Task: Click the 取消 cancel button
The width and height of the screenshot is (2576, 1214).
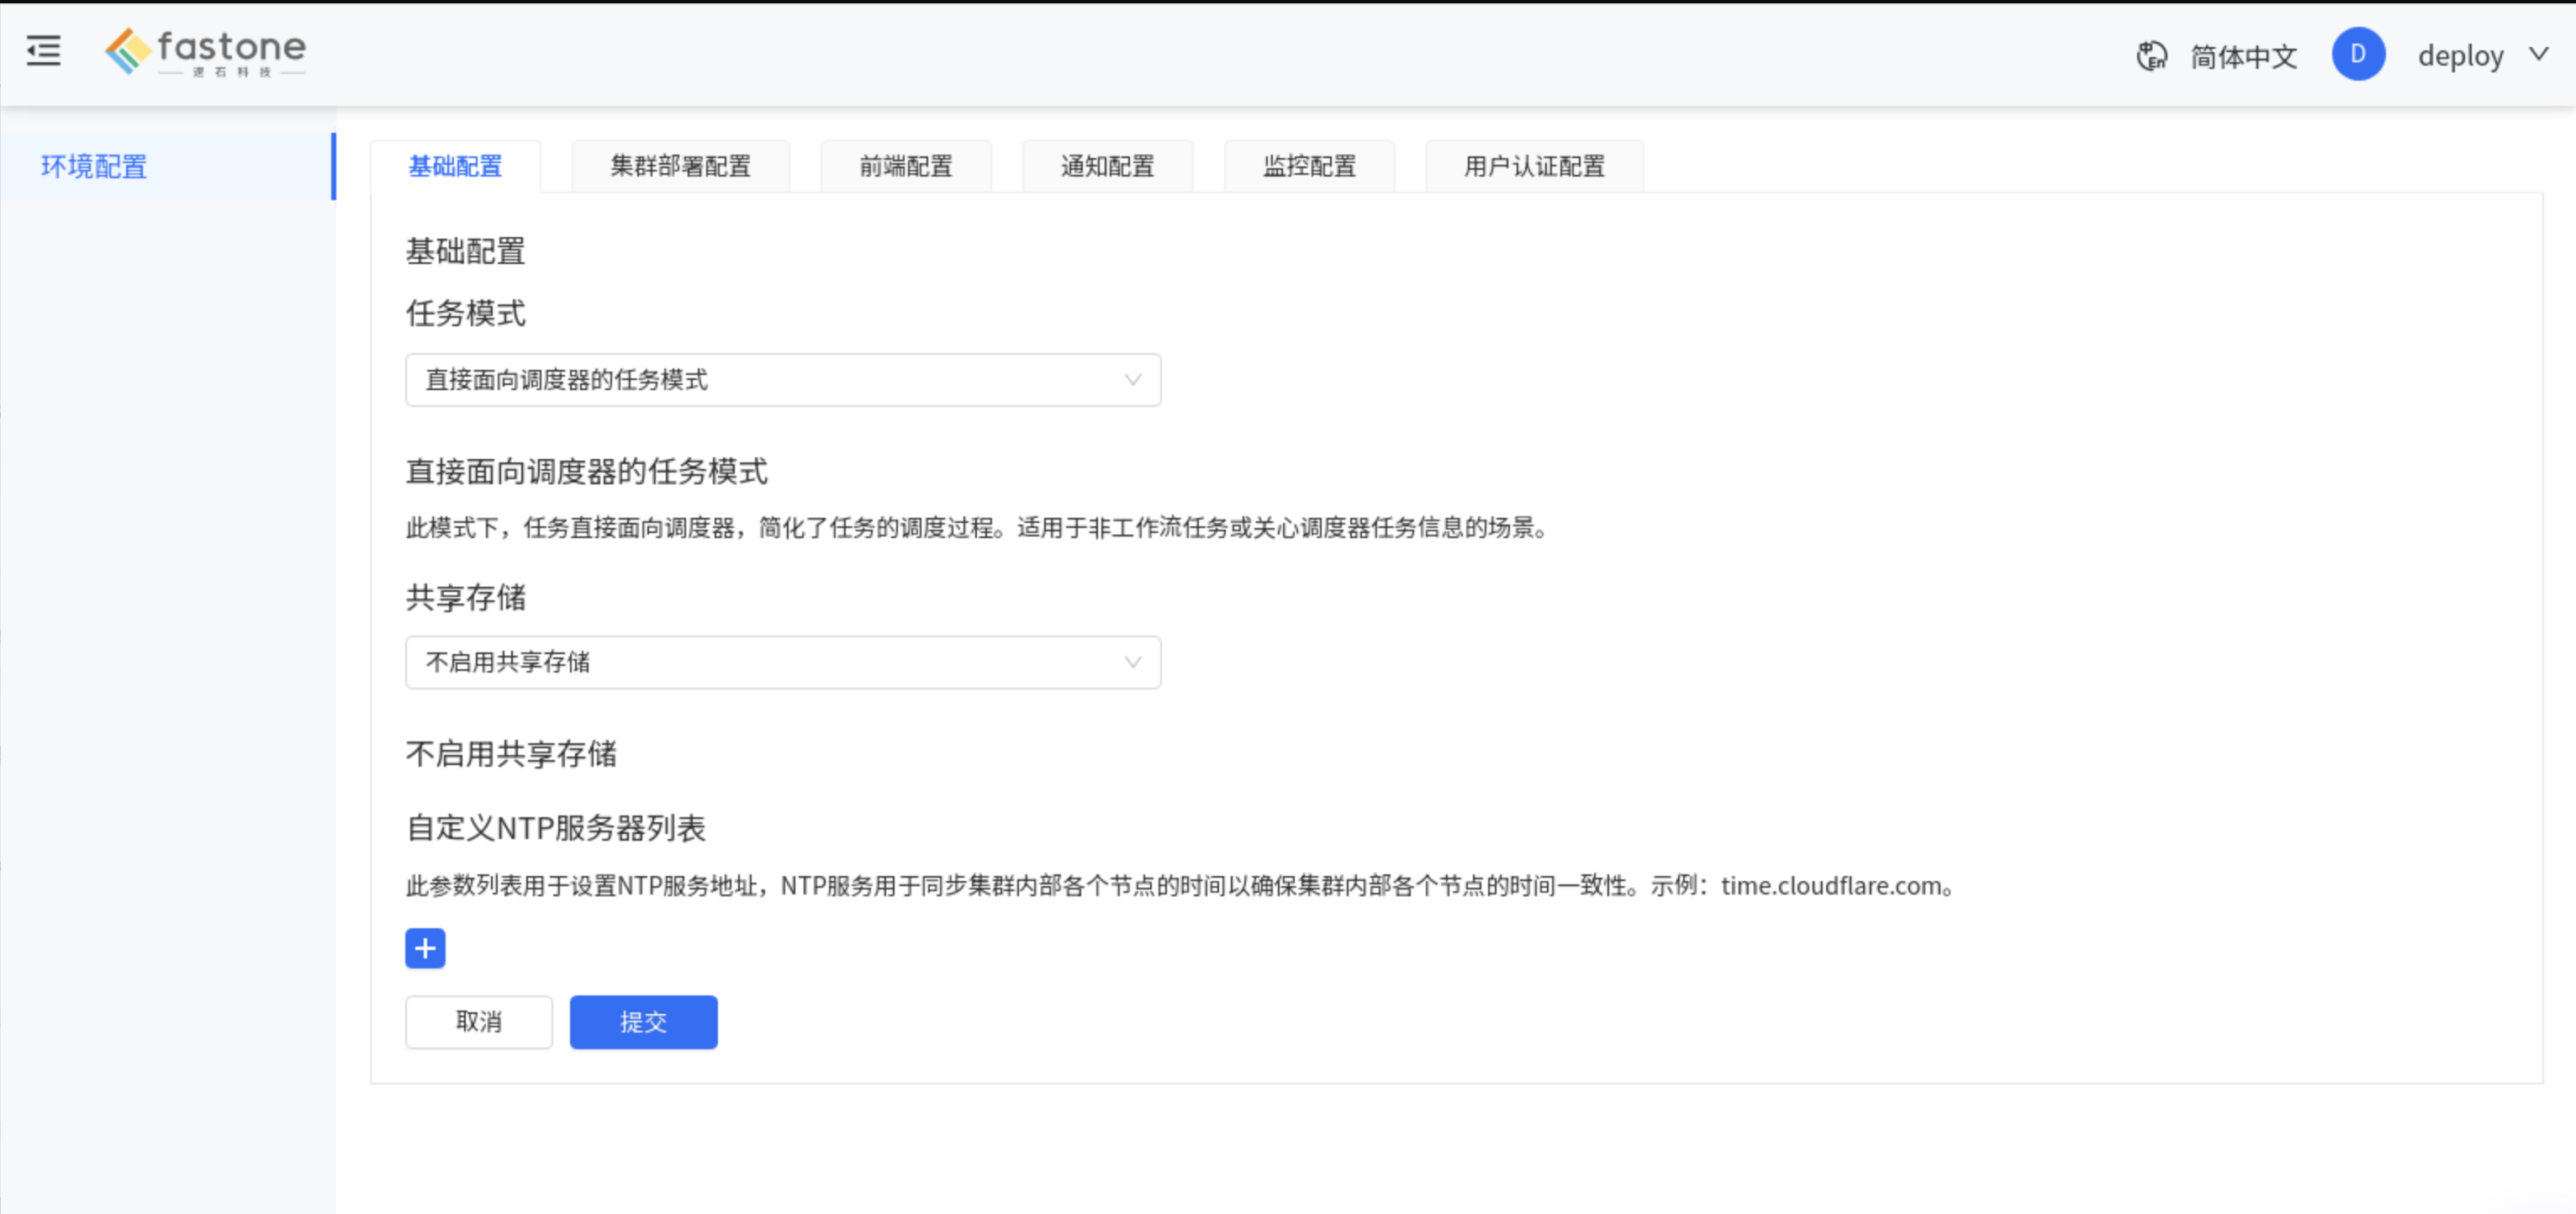Action: pos(479,1022)
